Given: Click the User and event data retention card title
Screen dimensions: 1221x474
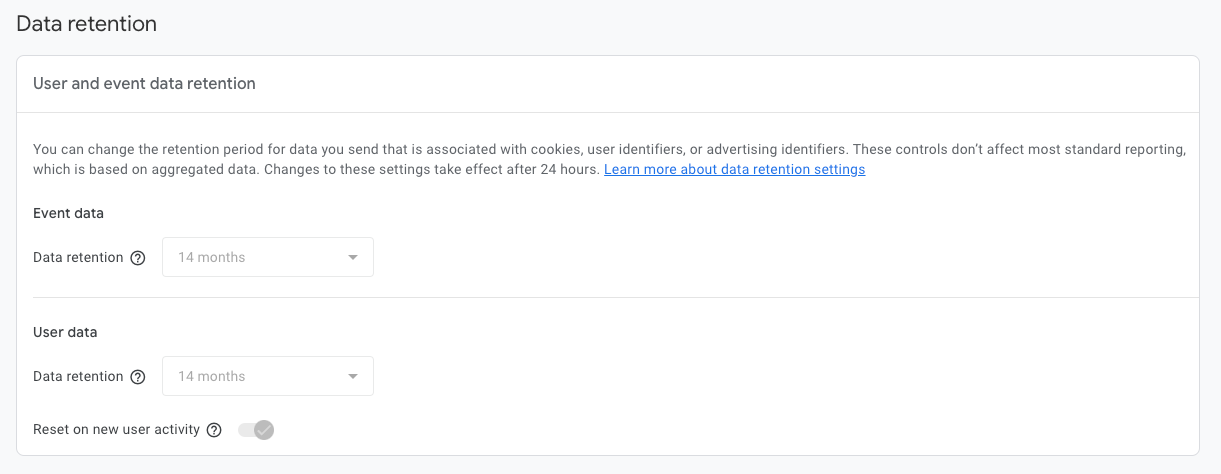Looking at the screenshot, I should click(x=144, y=84).
